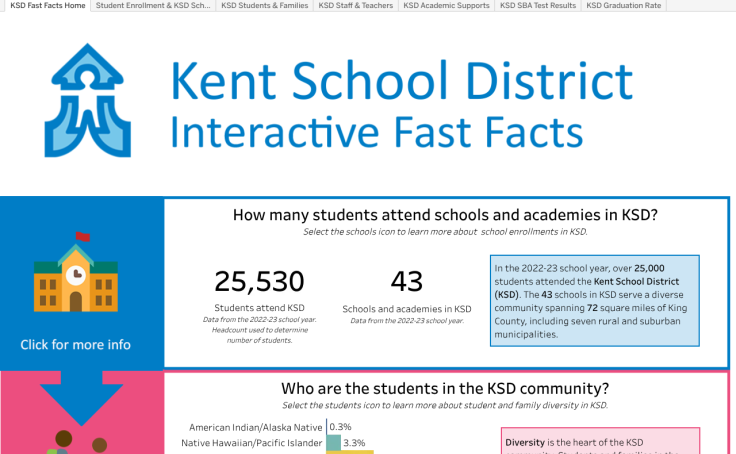The width and height of the screenshot is (736, 454).
Task: Go to KSD Staff & Teachers tab
Action: pyautogui.click(x=356, y=6)
